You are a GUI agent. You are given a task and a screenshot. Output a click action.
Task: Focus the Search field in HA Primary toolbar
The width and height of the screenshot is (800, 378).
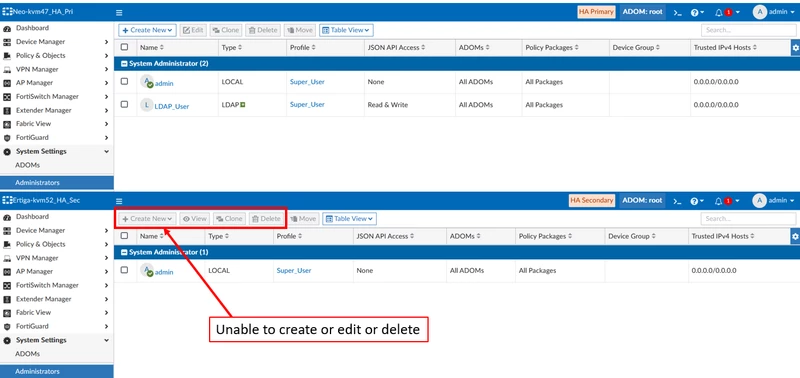[748, 30]
